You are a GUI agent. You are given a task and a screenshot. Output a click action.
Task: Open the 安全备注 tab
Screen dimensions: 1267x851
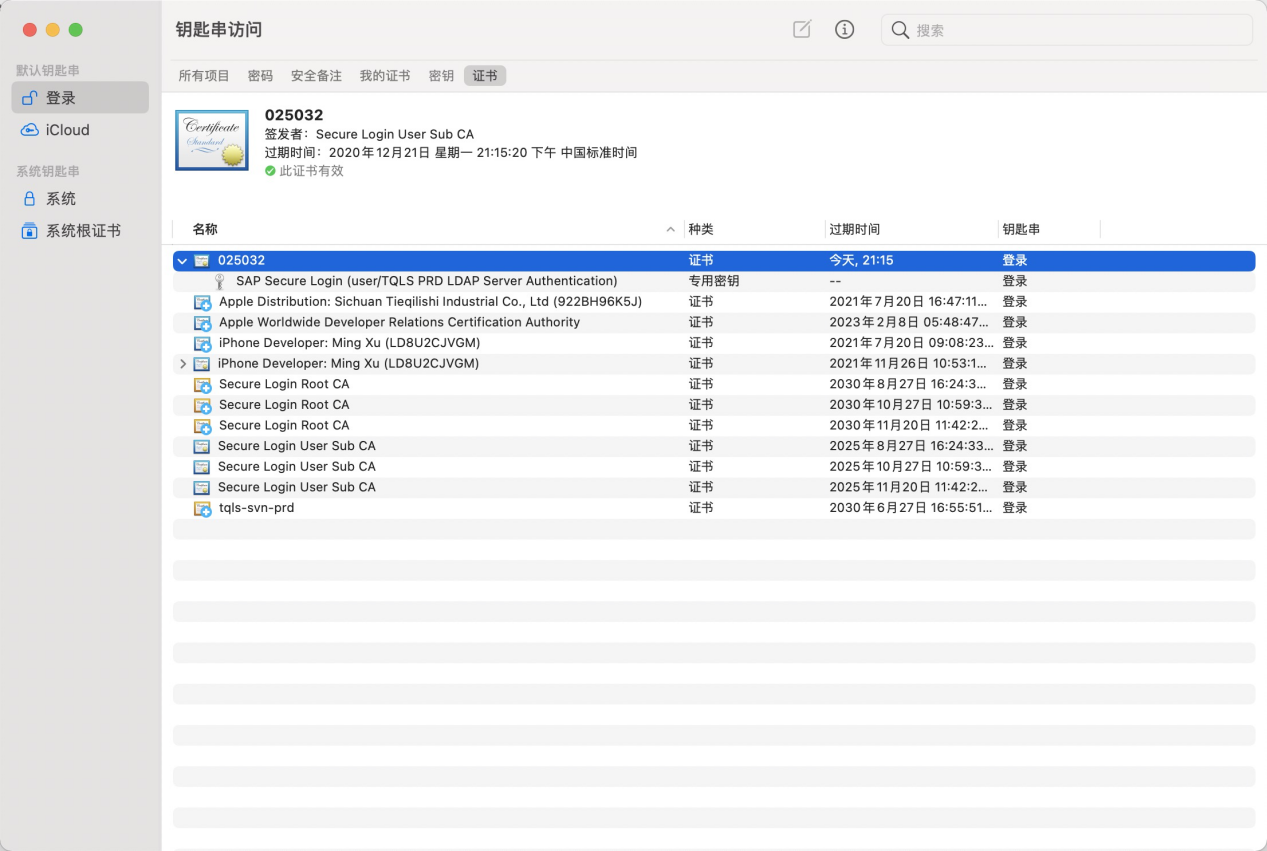[x=316, y=76]
